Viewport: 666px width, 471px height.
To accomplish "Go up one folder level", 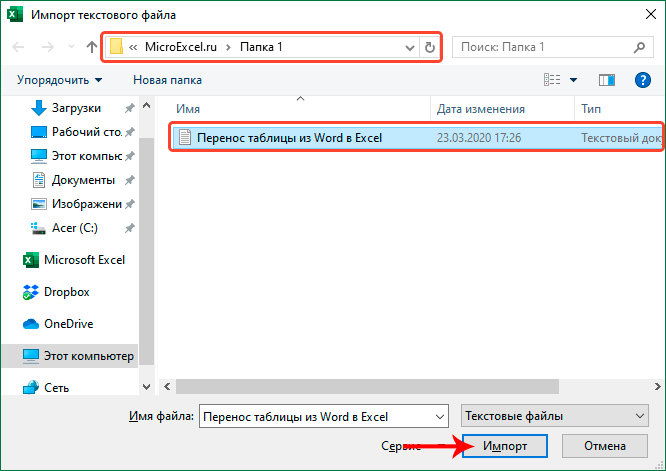I will (x=92, y=47).
